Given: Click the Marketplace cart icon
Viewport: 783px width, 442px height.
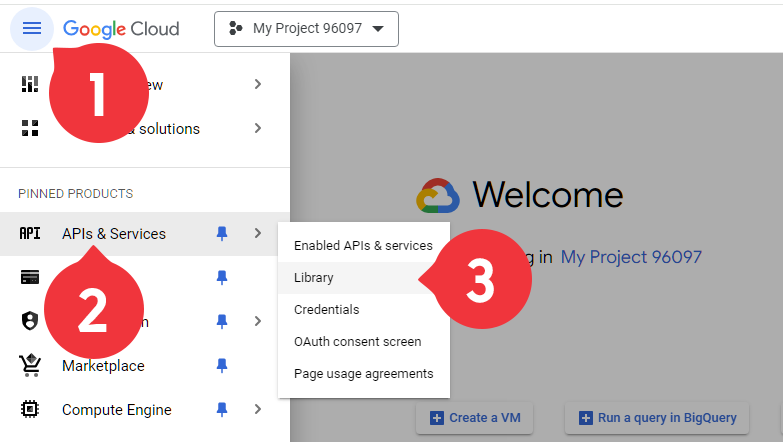Looking at the screenshot, I should click(x=30, y=365).
